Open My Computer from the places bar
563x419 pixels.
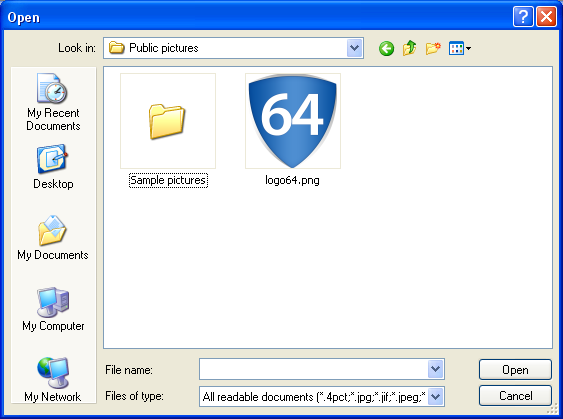coord(53,309)
